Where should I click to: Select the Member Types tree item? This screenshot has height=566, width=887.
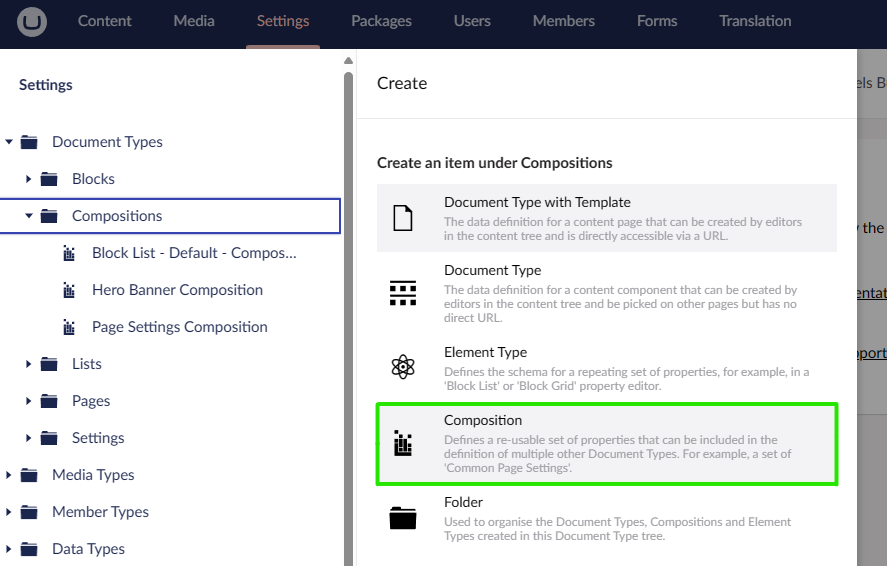click(x=101, y=512)
